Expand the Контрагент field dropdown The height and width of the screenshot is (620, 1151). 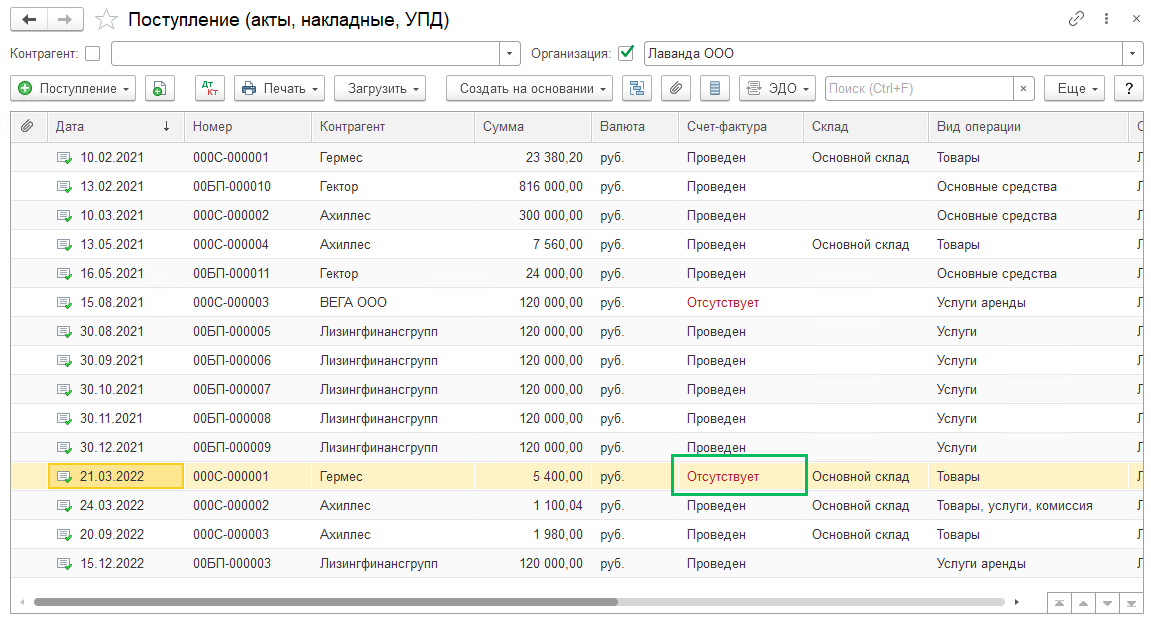coord(510,54)
